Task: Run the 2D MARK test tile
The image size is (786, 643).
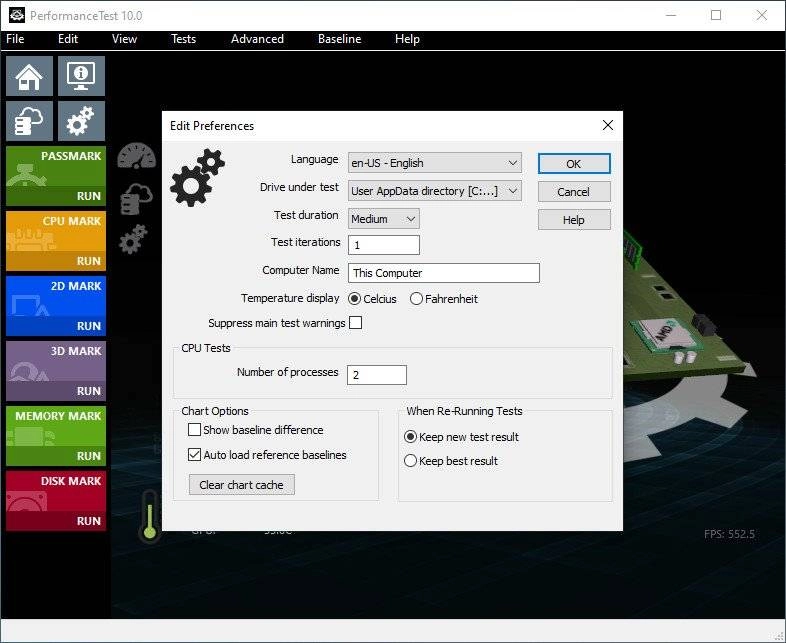Action: coord(56,306)
